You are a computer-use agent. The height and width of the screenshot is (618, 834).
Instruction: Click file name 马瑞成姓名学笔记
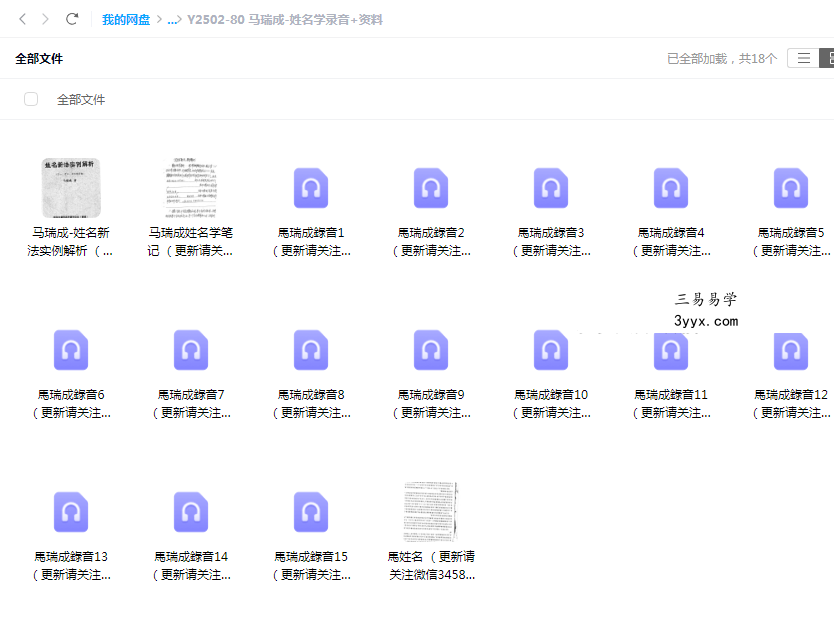pyautogui.click(x=191, y=241)
